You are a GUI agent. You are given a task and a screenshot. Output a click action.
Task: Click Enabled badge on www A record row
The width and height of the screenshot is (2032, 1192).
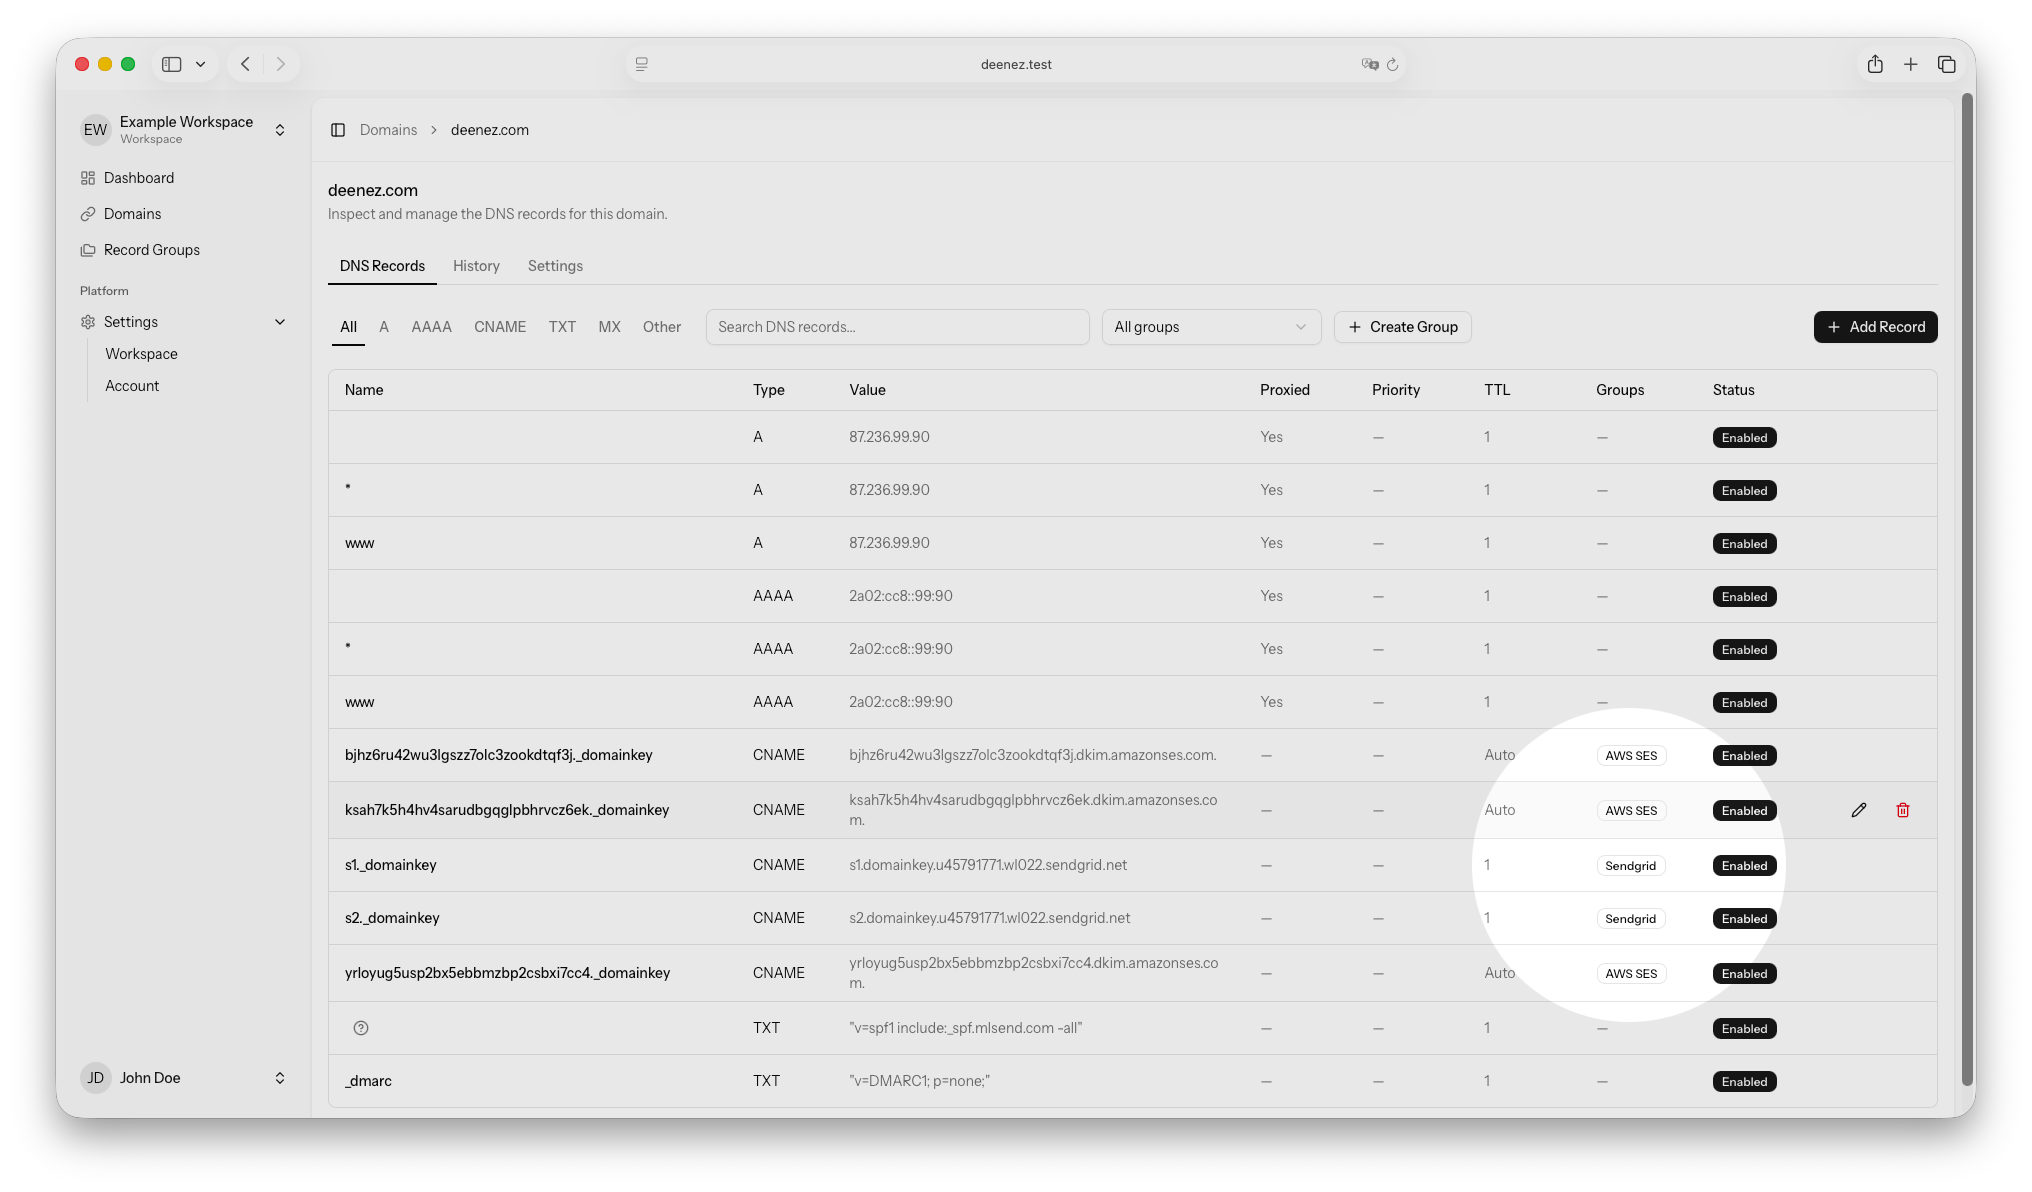(1744, 544)
